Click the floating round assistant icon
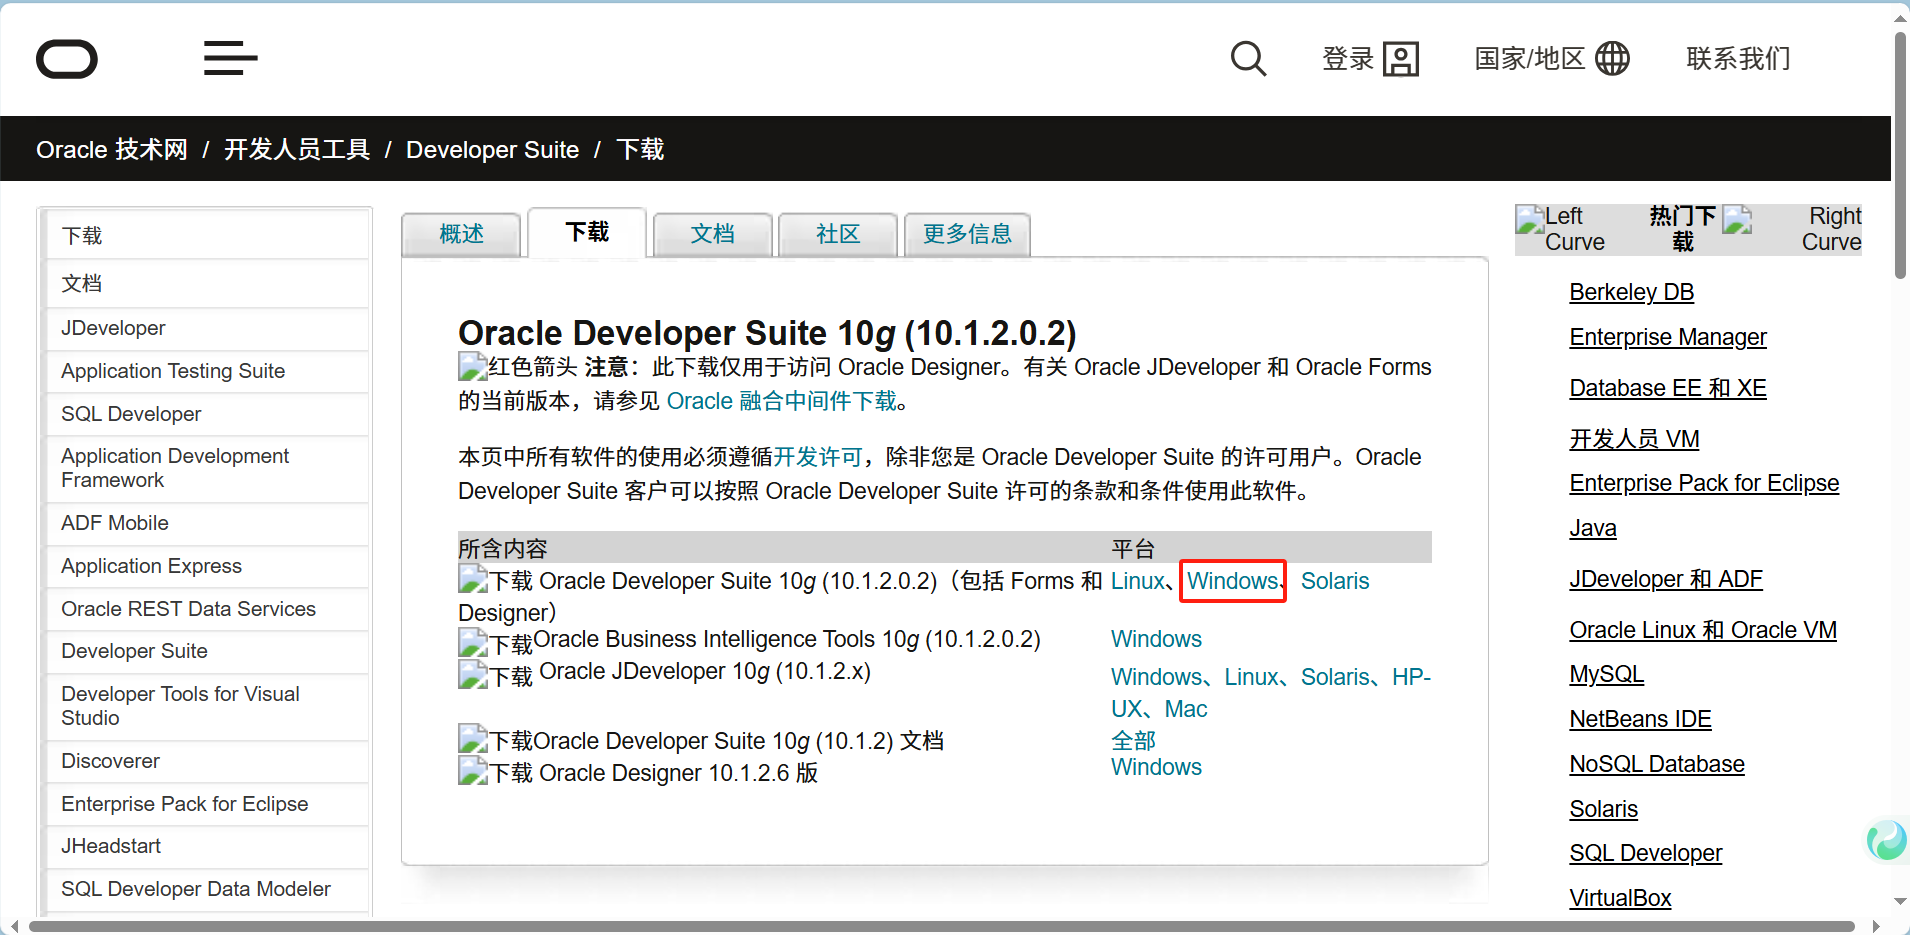1910x935 pixels. (1887, 840)
